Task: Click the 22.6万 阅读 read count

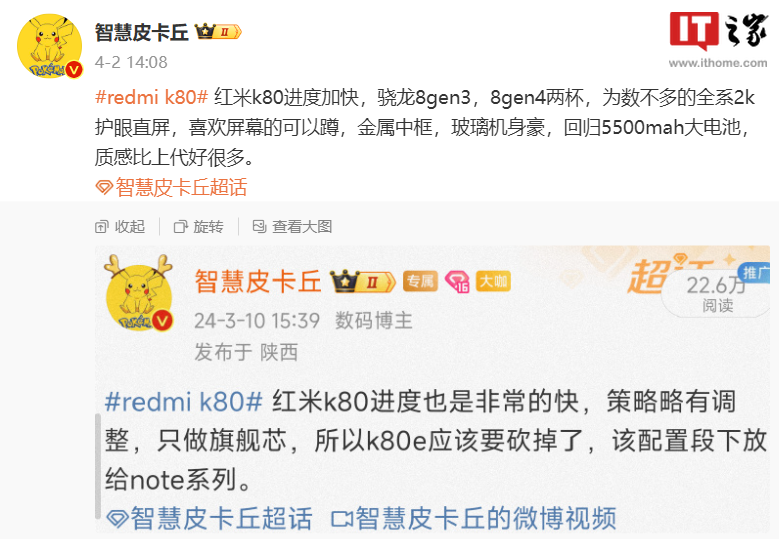Action: tap(717, 294)
